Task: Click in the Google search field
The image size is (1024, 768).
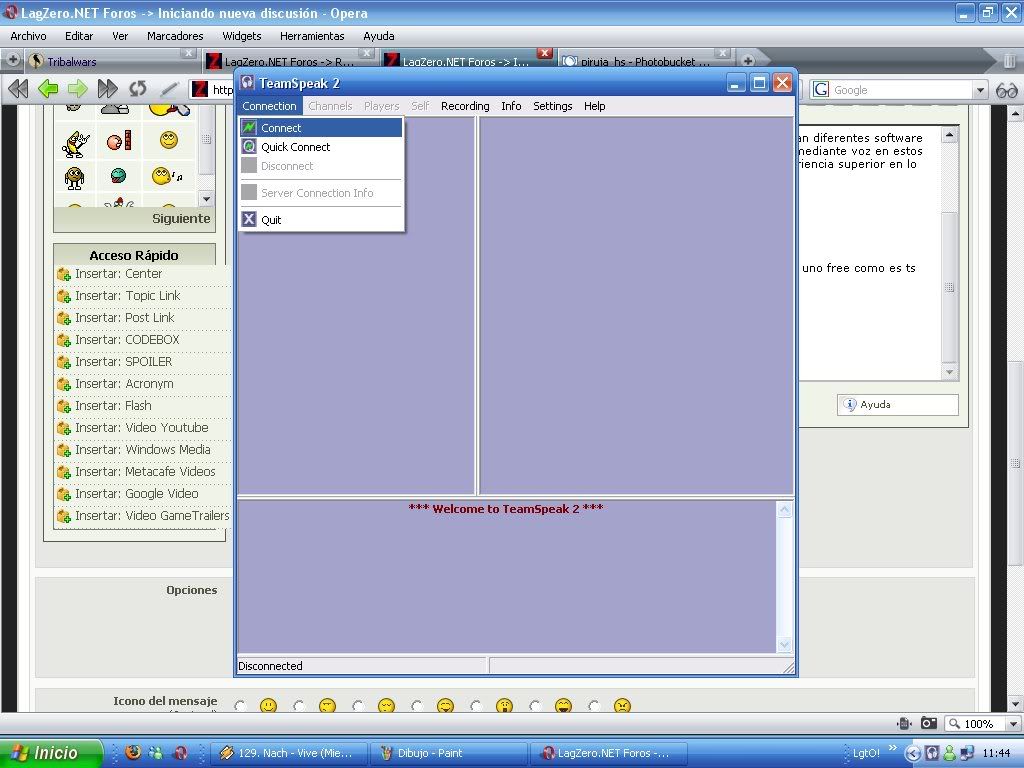Action: (x=901, y=90)
